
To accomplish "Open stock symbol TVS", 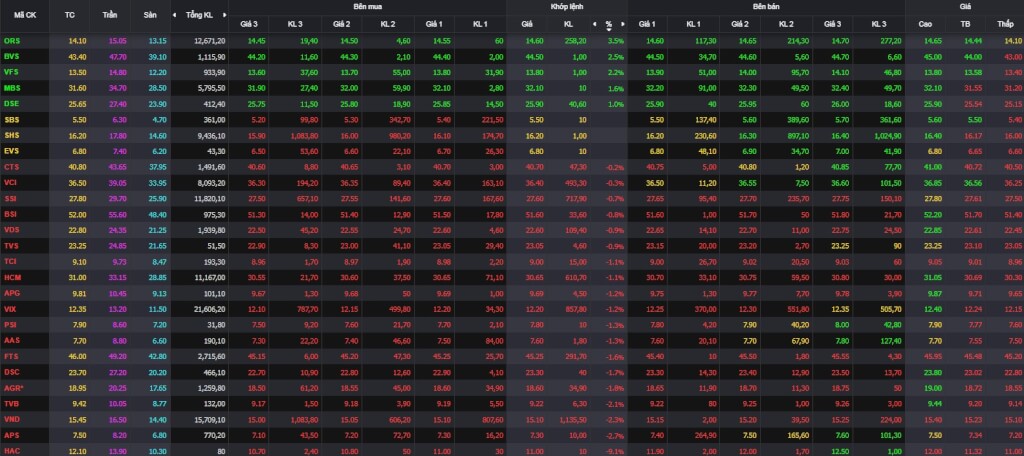I will 12,246.
